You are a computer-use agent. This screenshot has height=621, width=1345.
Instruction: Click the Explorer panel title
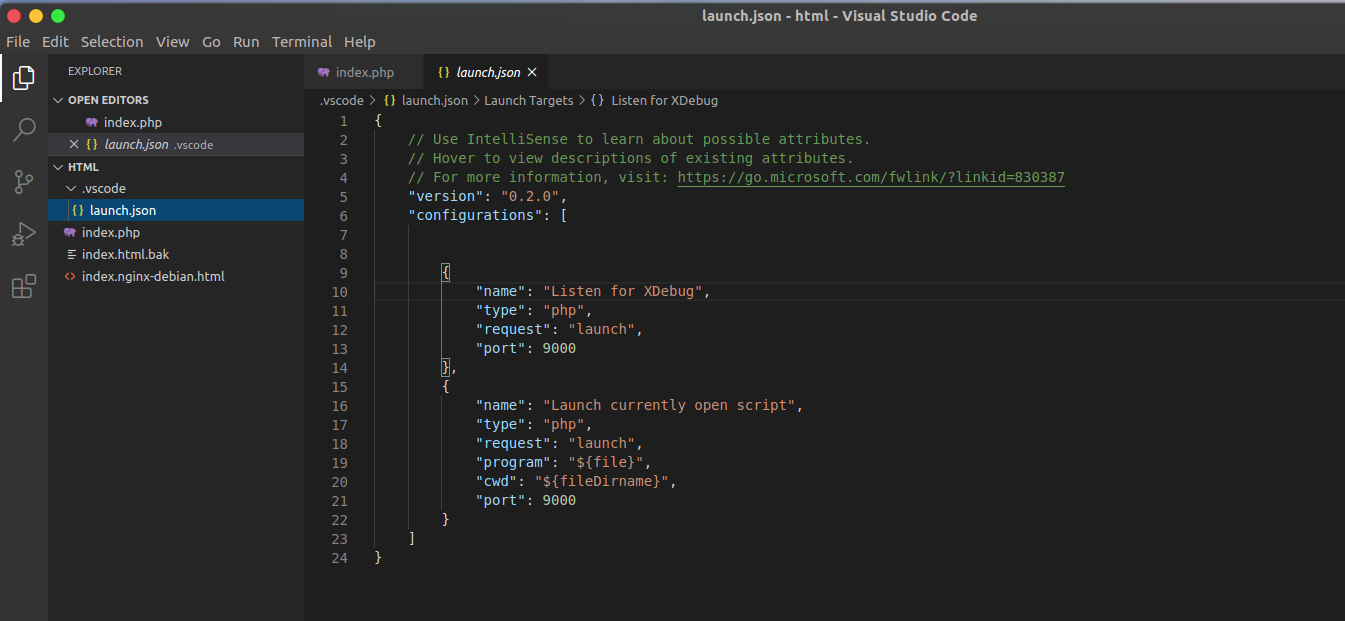95,71
